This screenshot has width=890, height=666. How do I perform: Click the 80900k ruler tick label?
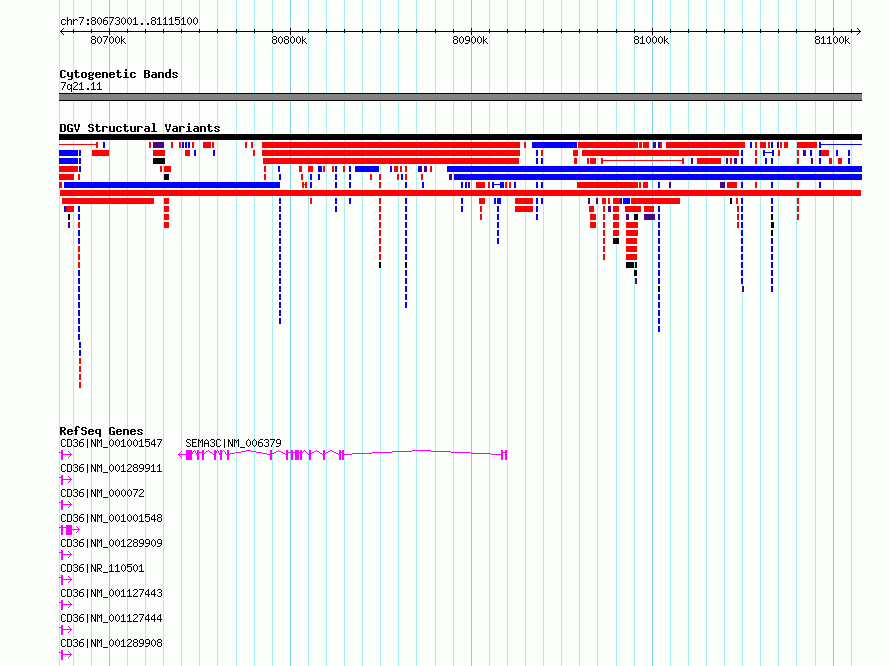point(471,40)
